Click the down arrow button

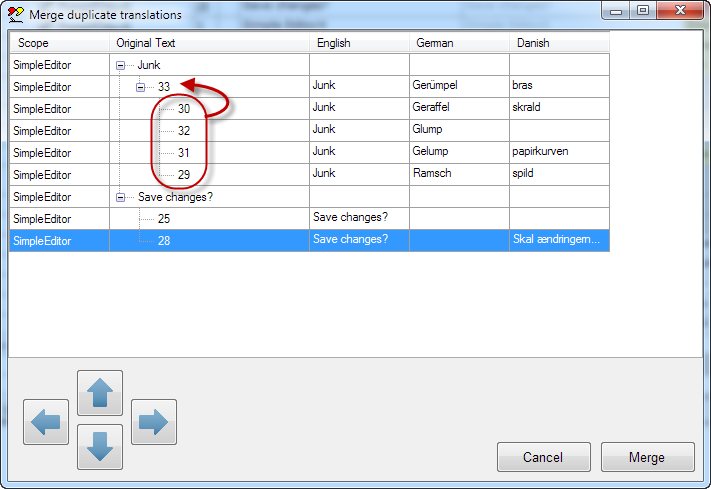point(100,447)
